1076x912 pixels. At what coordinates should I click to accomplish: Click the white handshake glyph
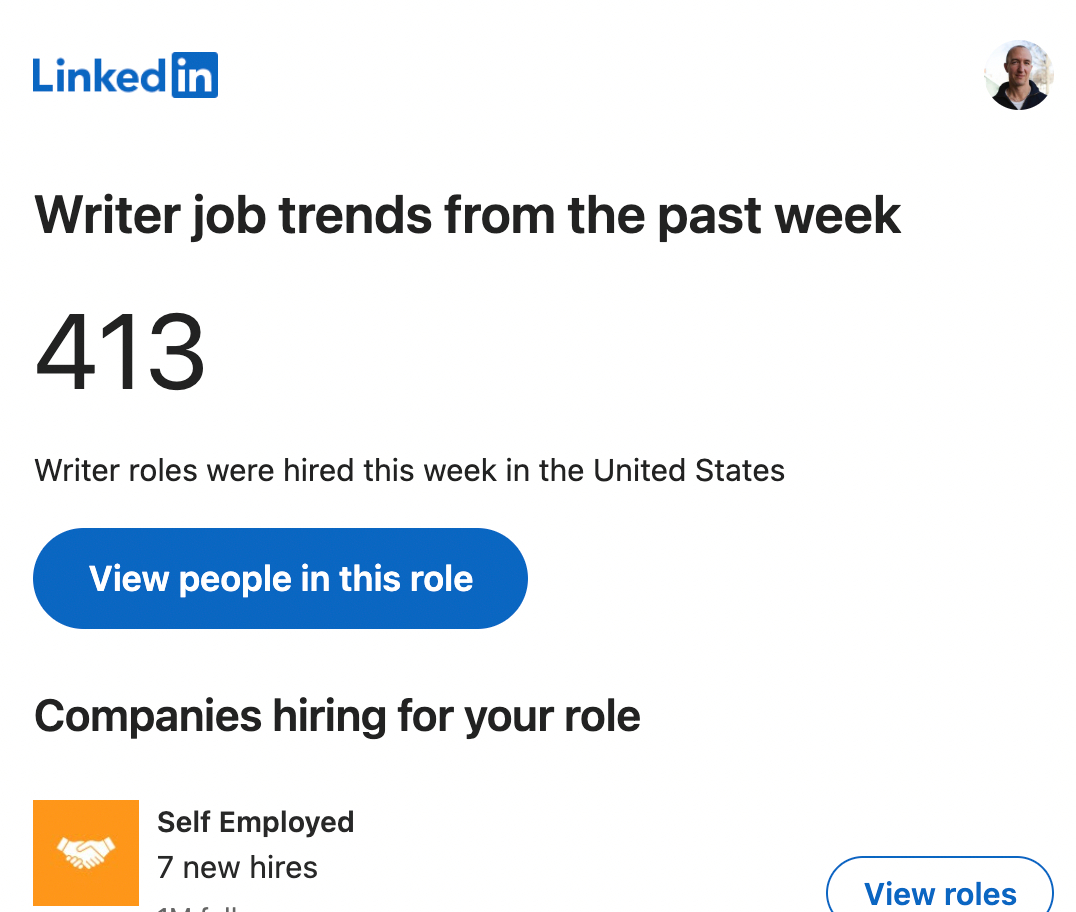point(86,853)
